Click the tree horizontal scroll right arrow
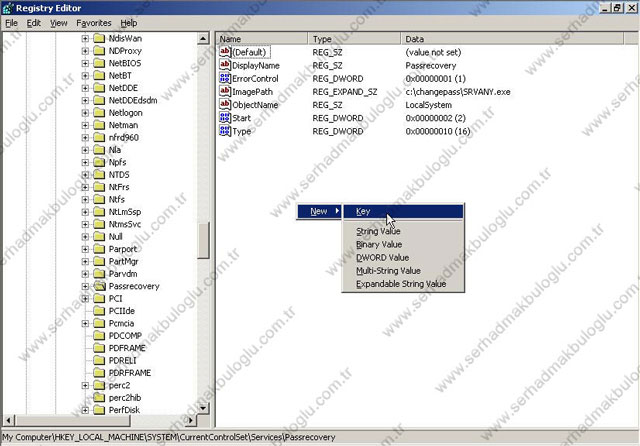The image size is (640, 446). coord(190,420)
